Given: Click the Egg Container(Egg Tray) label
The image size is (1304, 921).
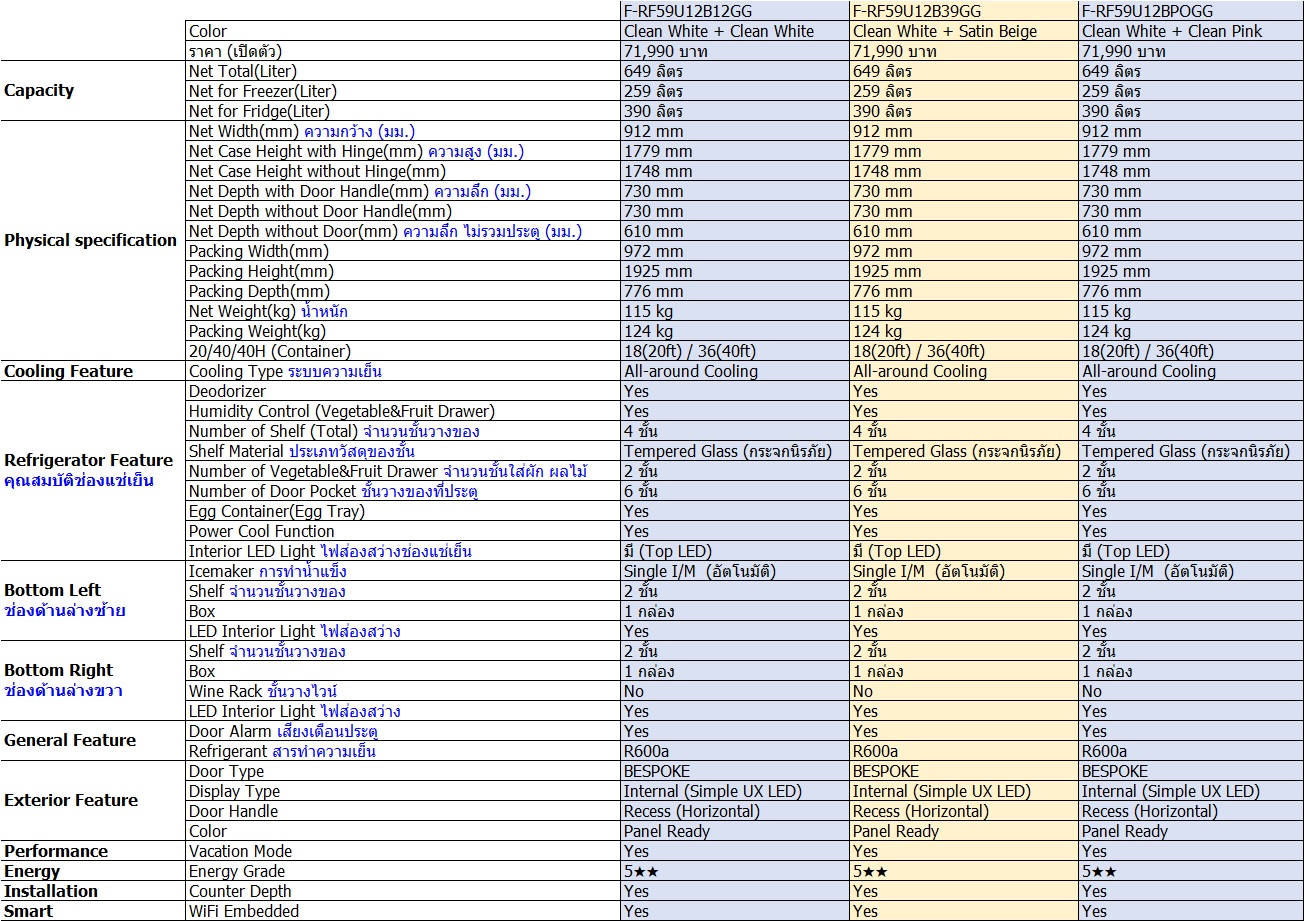Looking at the screenshot, I should pyautogui.click(x=277, y=511).
